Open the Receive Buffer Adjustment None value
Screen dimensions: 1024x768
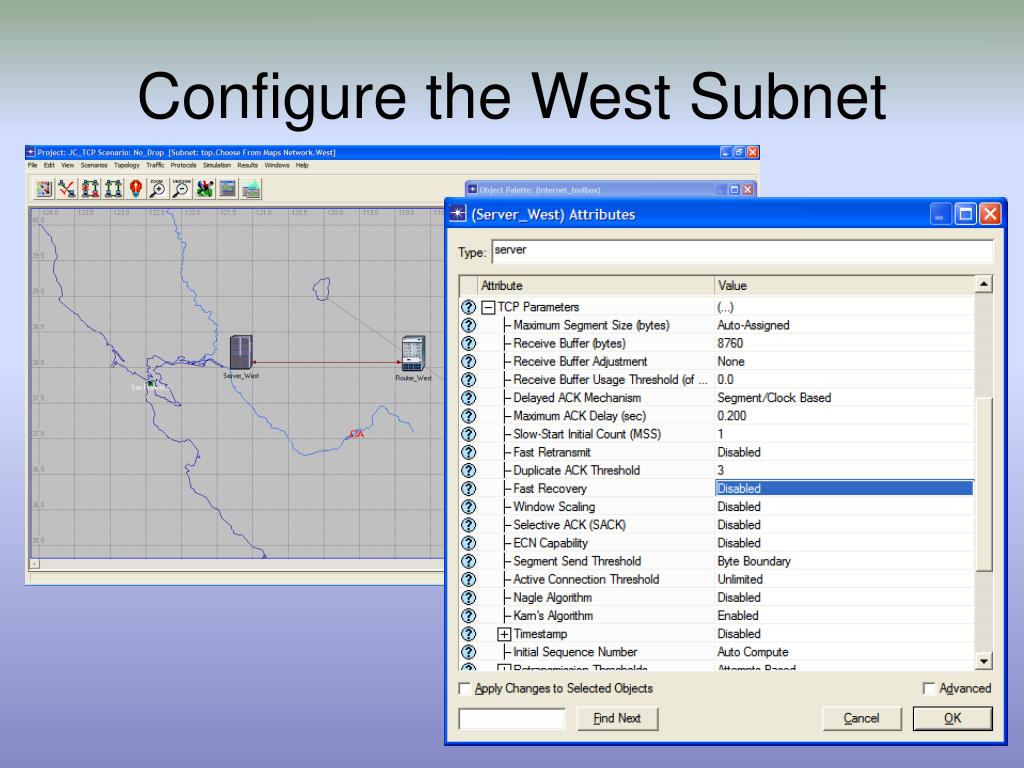pos(731,362)
